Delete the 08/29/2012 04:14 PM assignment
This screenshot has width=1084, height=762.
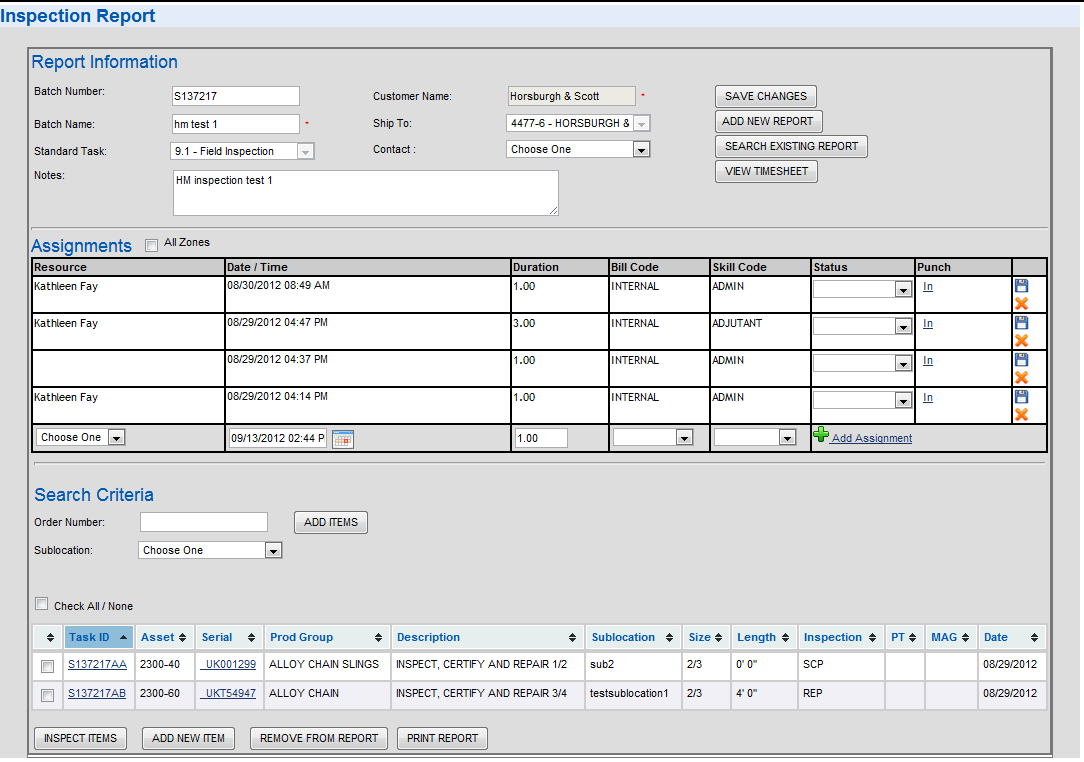click(1021, 414)
